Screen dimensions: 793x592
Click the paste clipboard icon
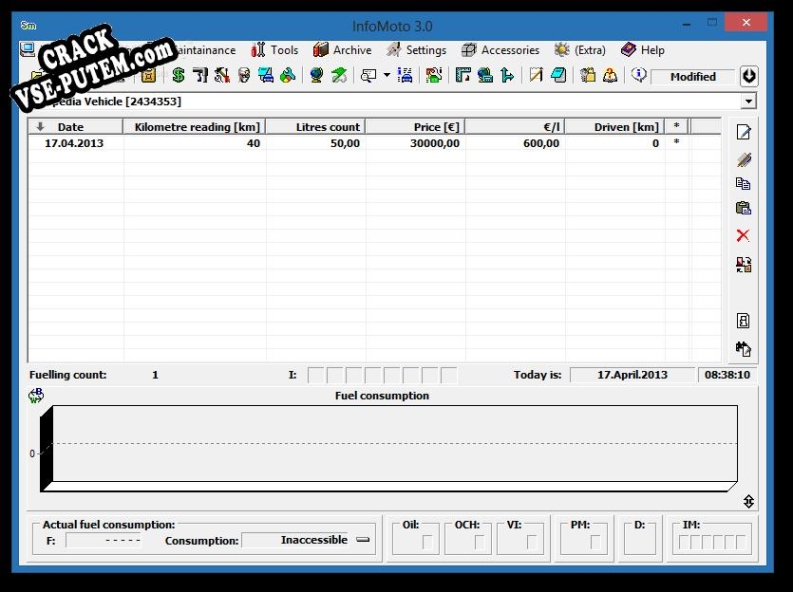pos(743,208)
